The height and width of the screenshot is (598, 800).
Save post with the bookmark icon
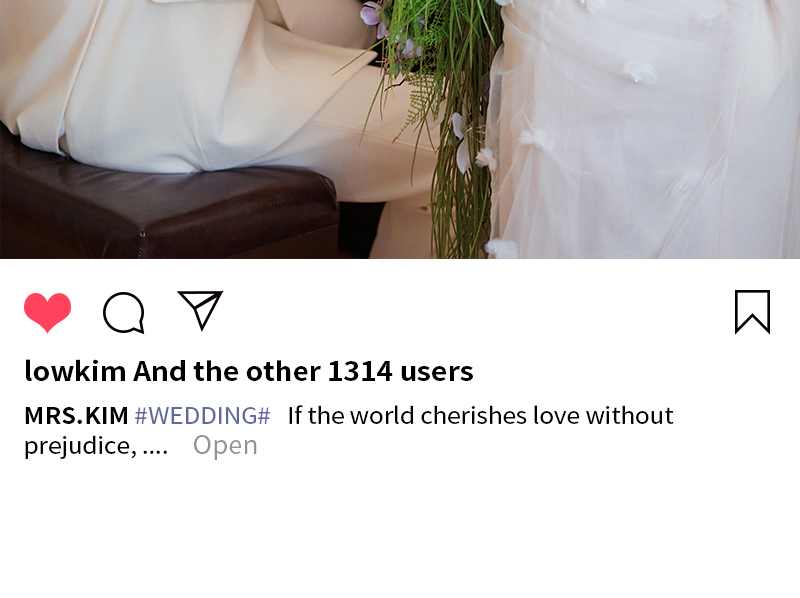(752, 312)
